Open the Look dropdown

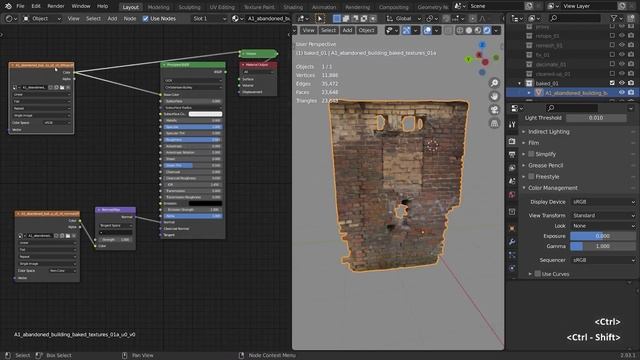pyautogui.click(x=603, y=226)
